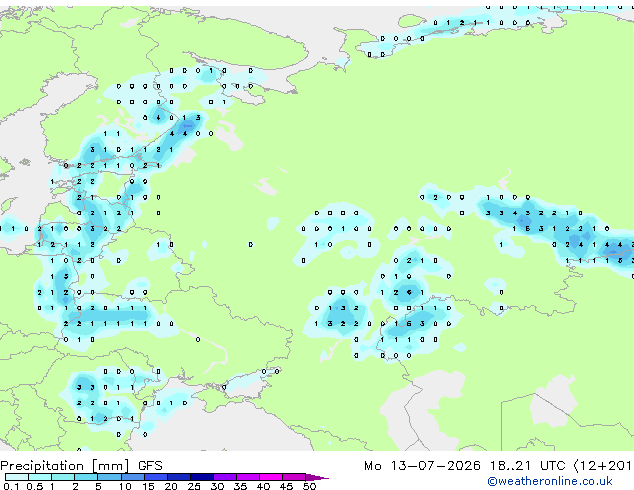Click the '10' legend scale value
The width and height of the screenshot is (634, 490).
pos(125,486)
